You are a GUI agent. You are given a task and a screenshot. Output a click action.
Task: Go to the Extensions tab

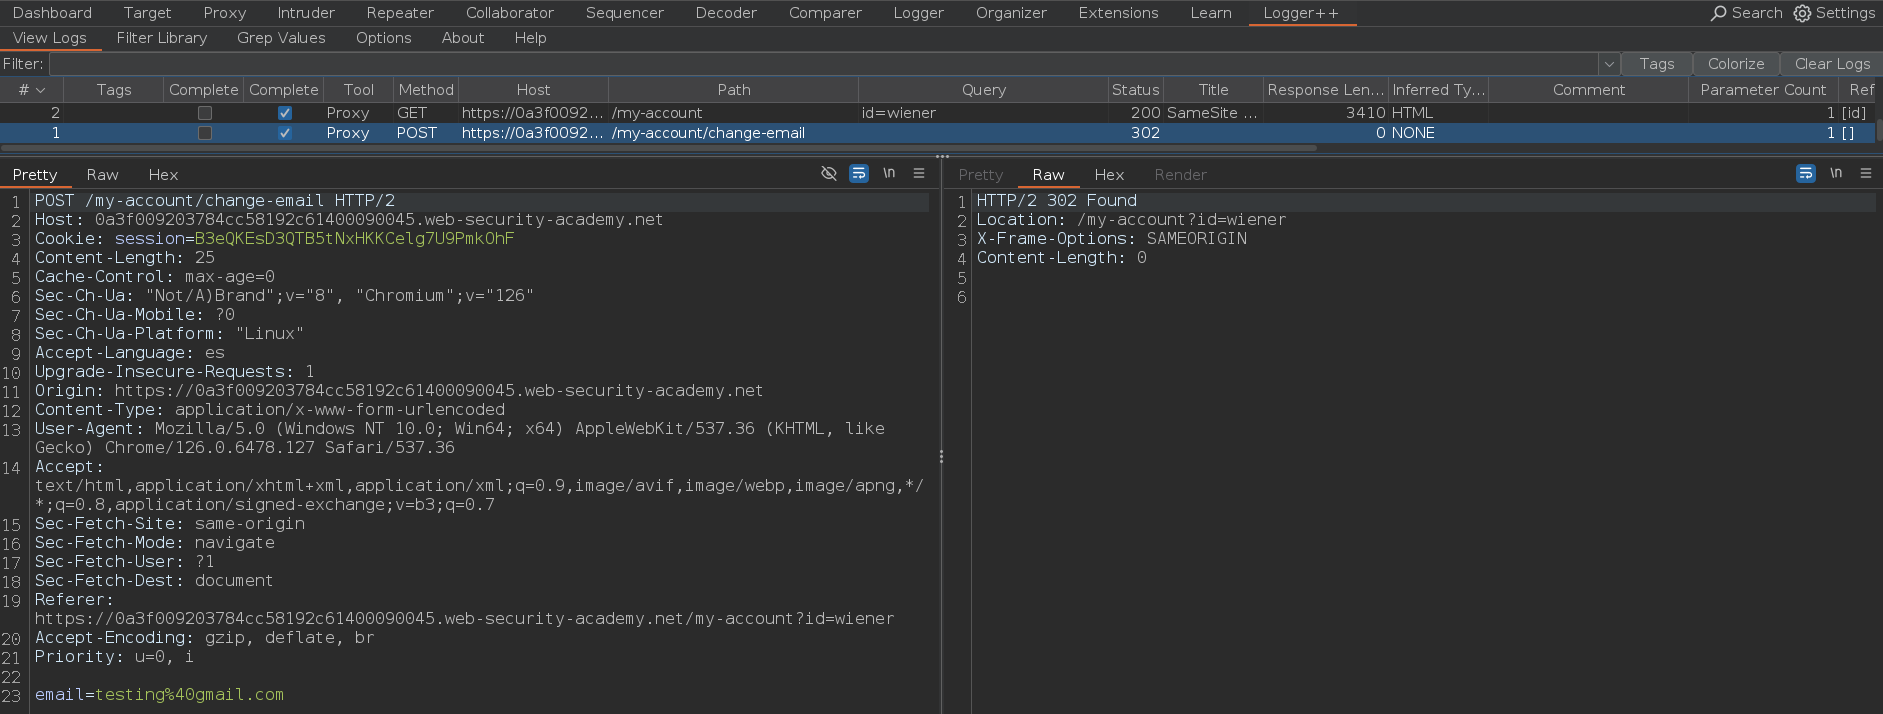tap(1118, 13)
